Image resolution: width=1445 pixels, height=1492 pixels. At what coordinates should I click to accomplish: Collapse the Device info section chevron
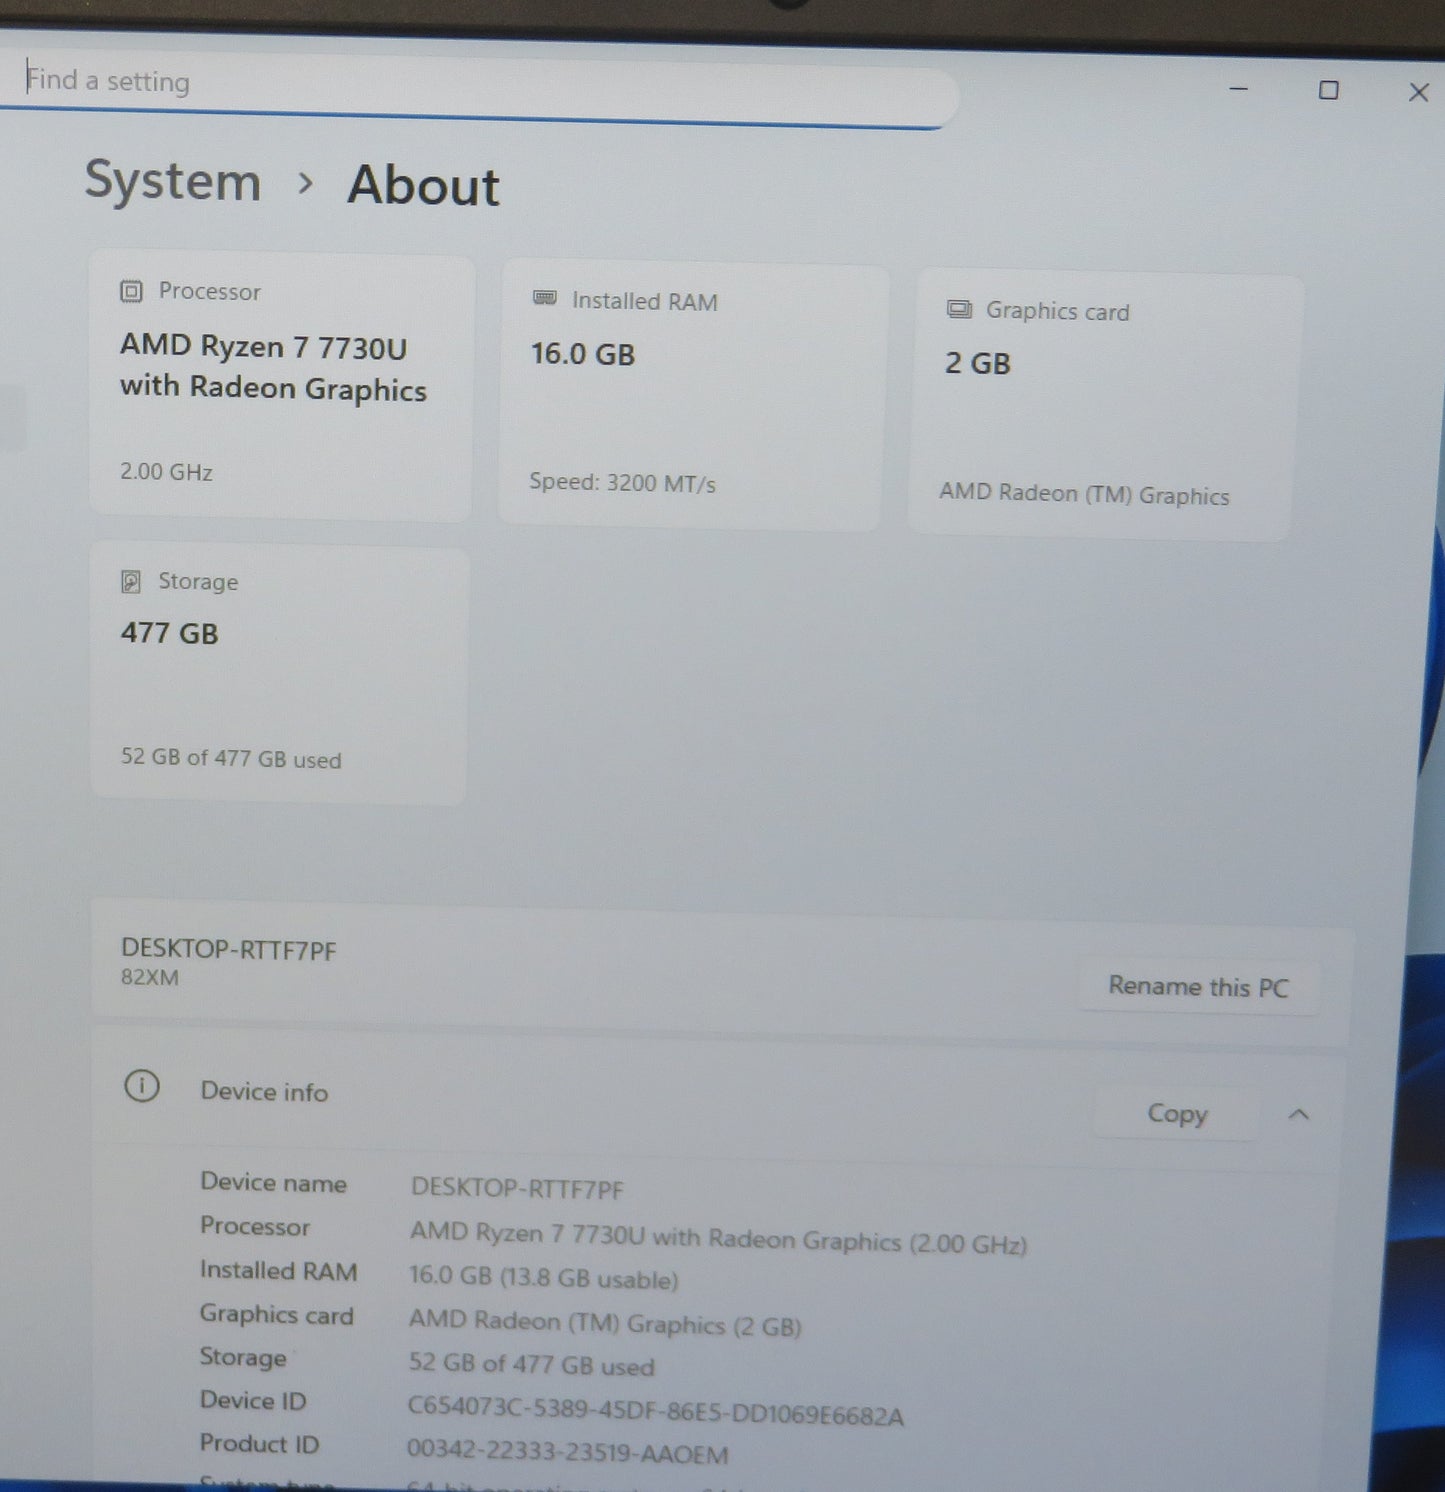pos(1299,1114)
